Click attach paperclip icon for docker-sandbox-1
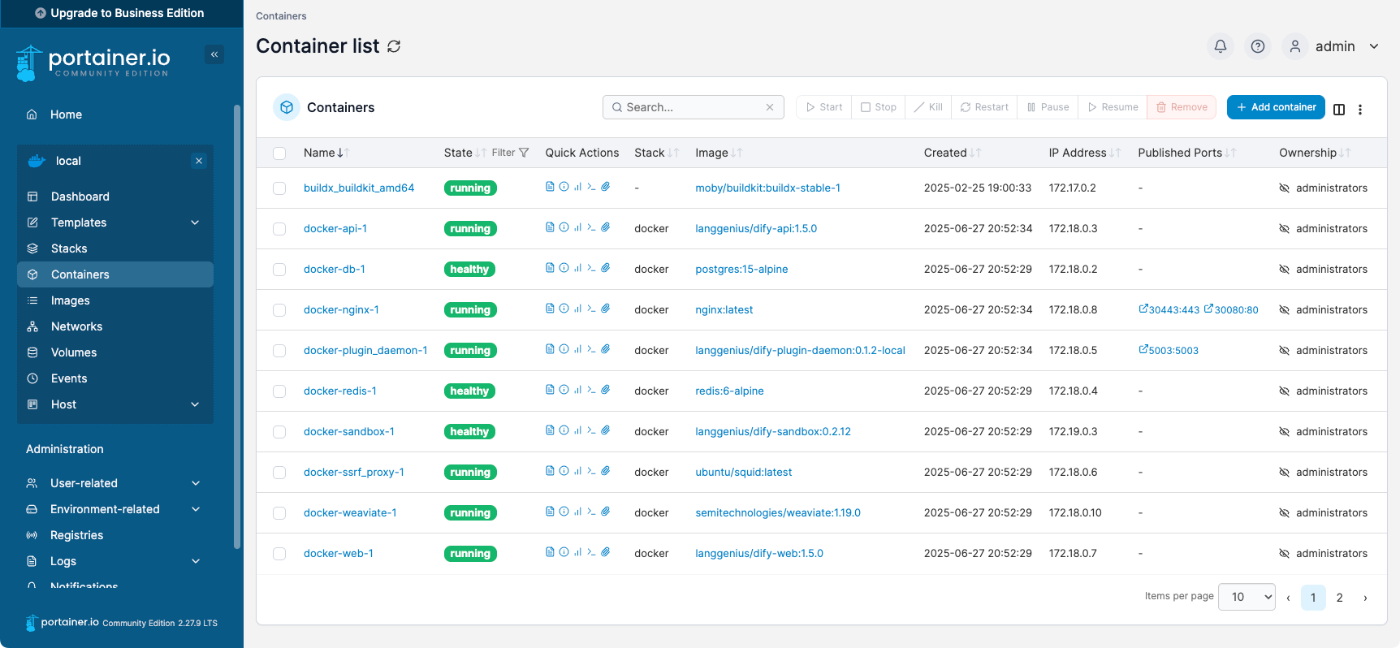 (x=605, y=431)
